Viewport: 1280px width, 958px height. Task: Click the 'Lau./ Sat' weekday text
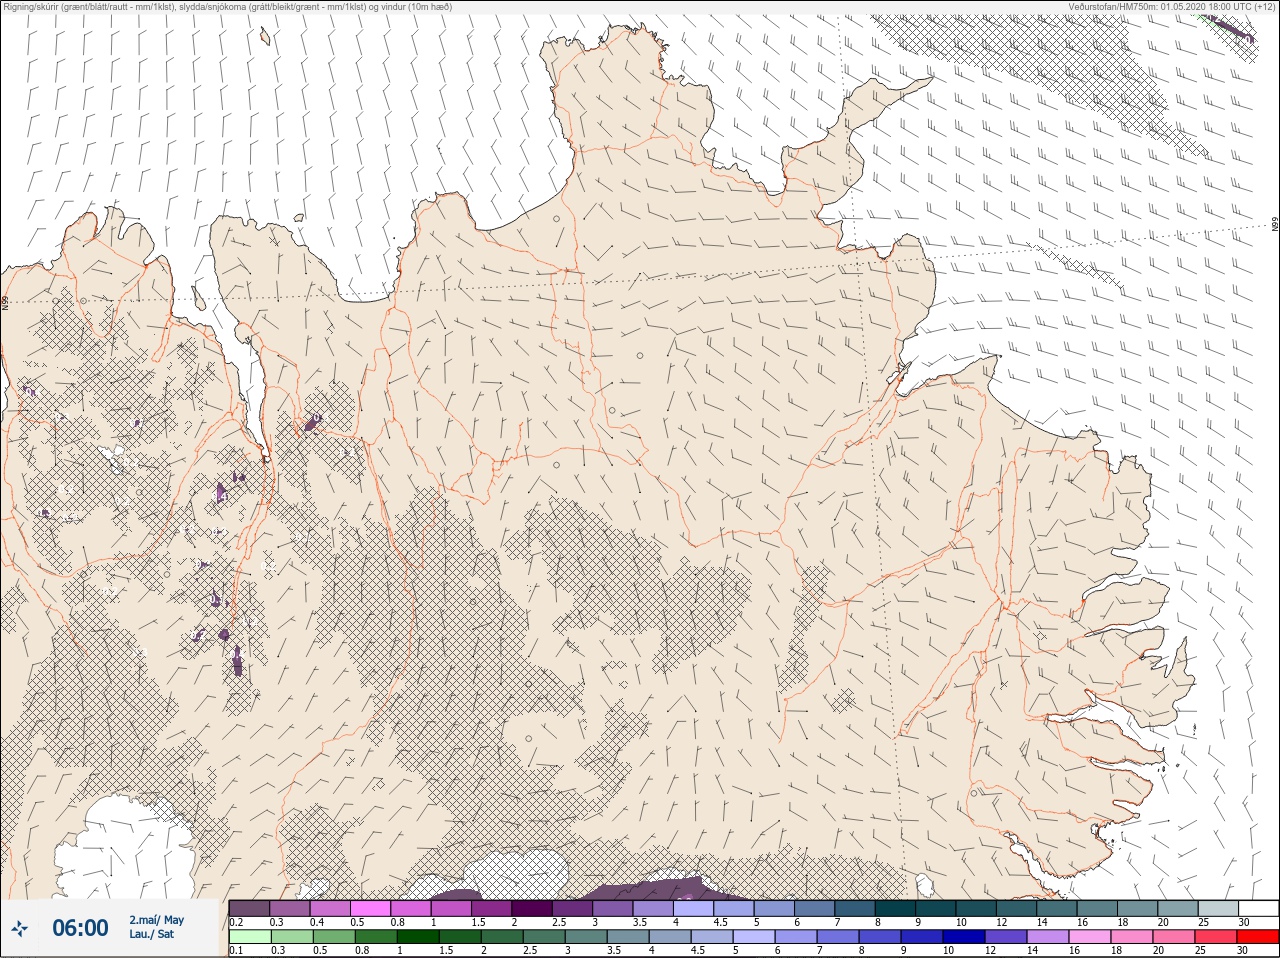click(x=151, y=934)
